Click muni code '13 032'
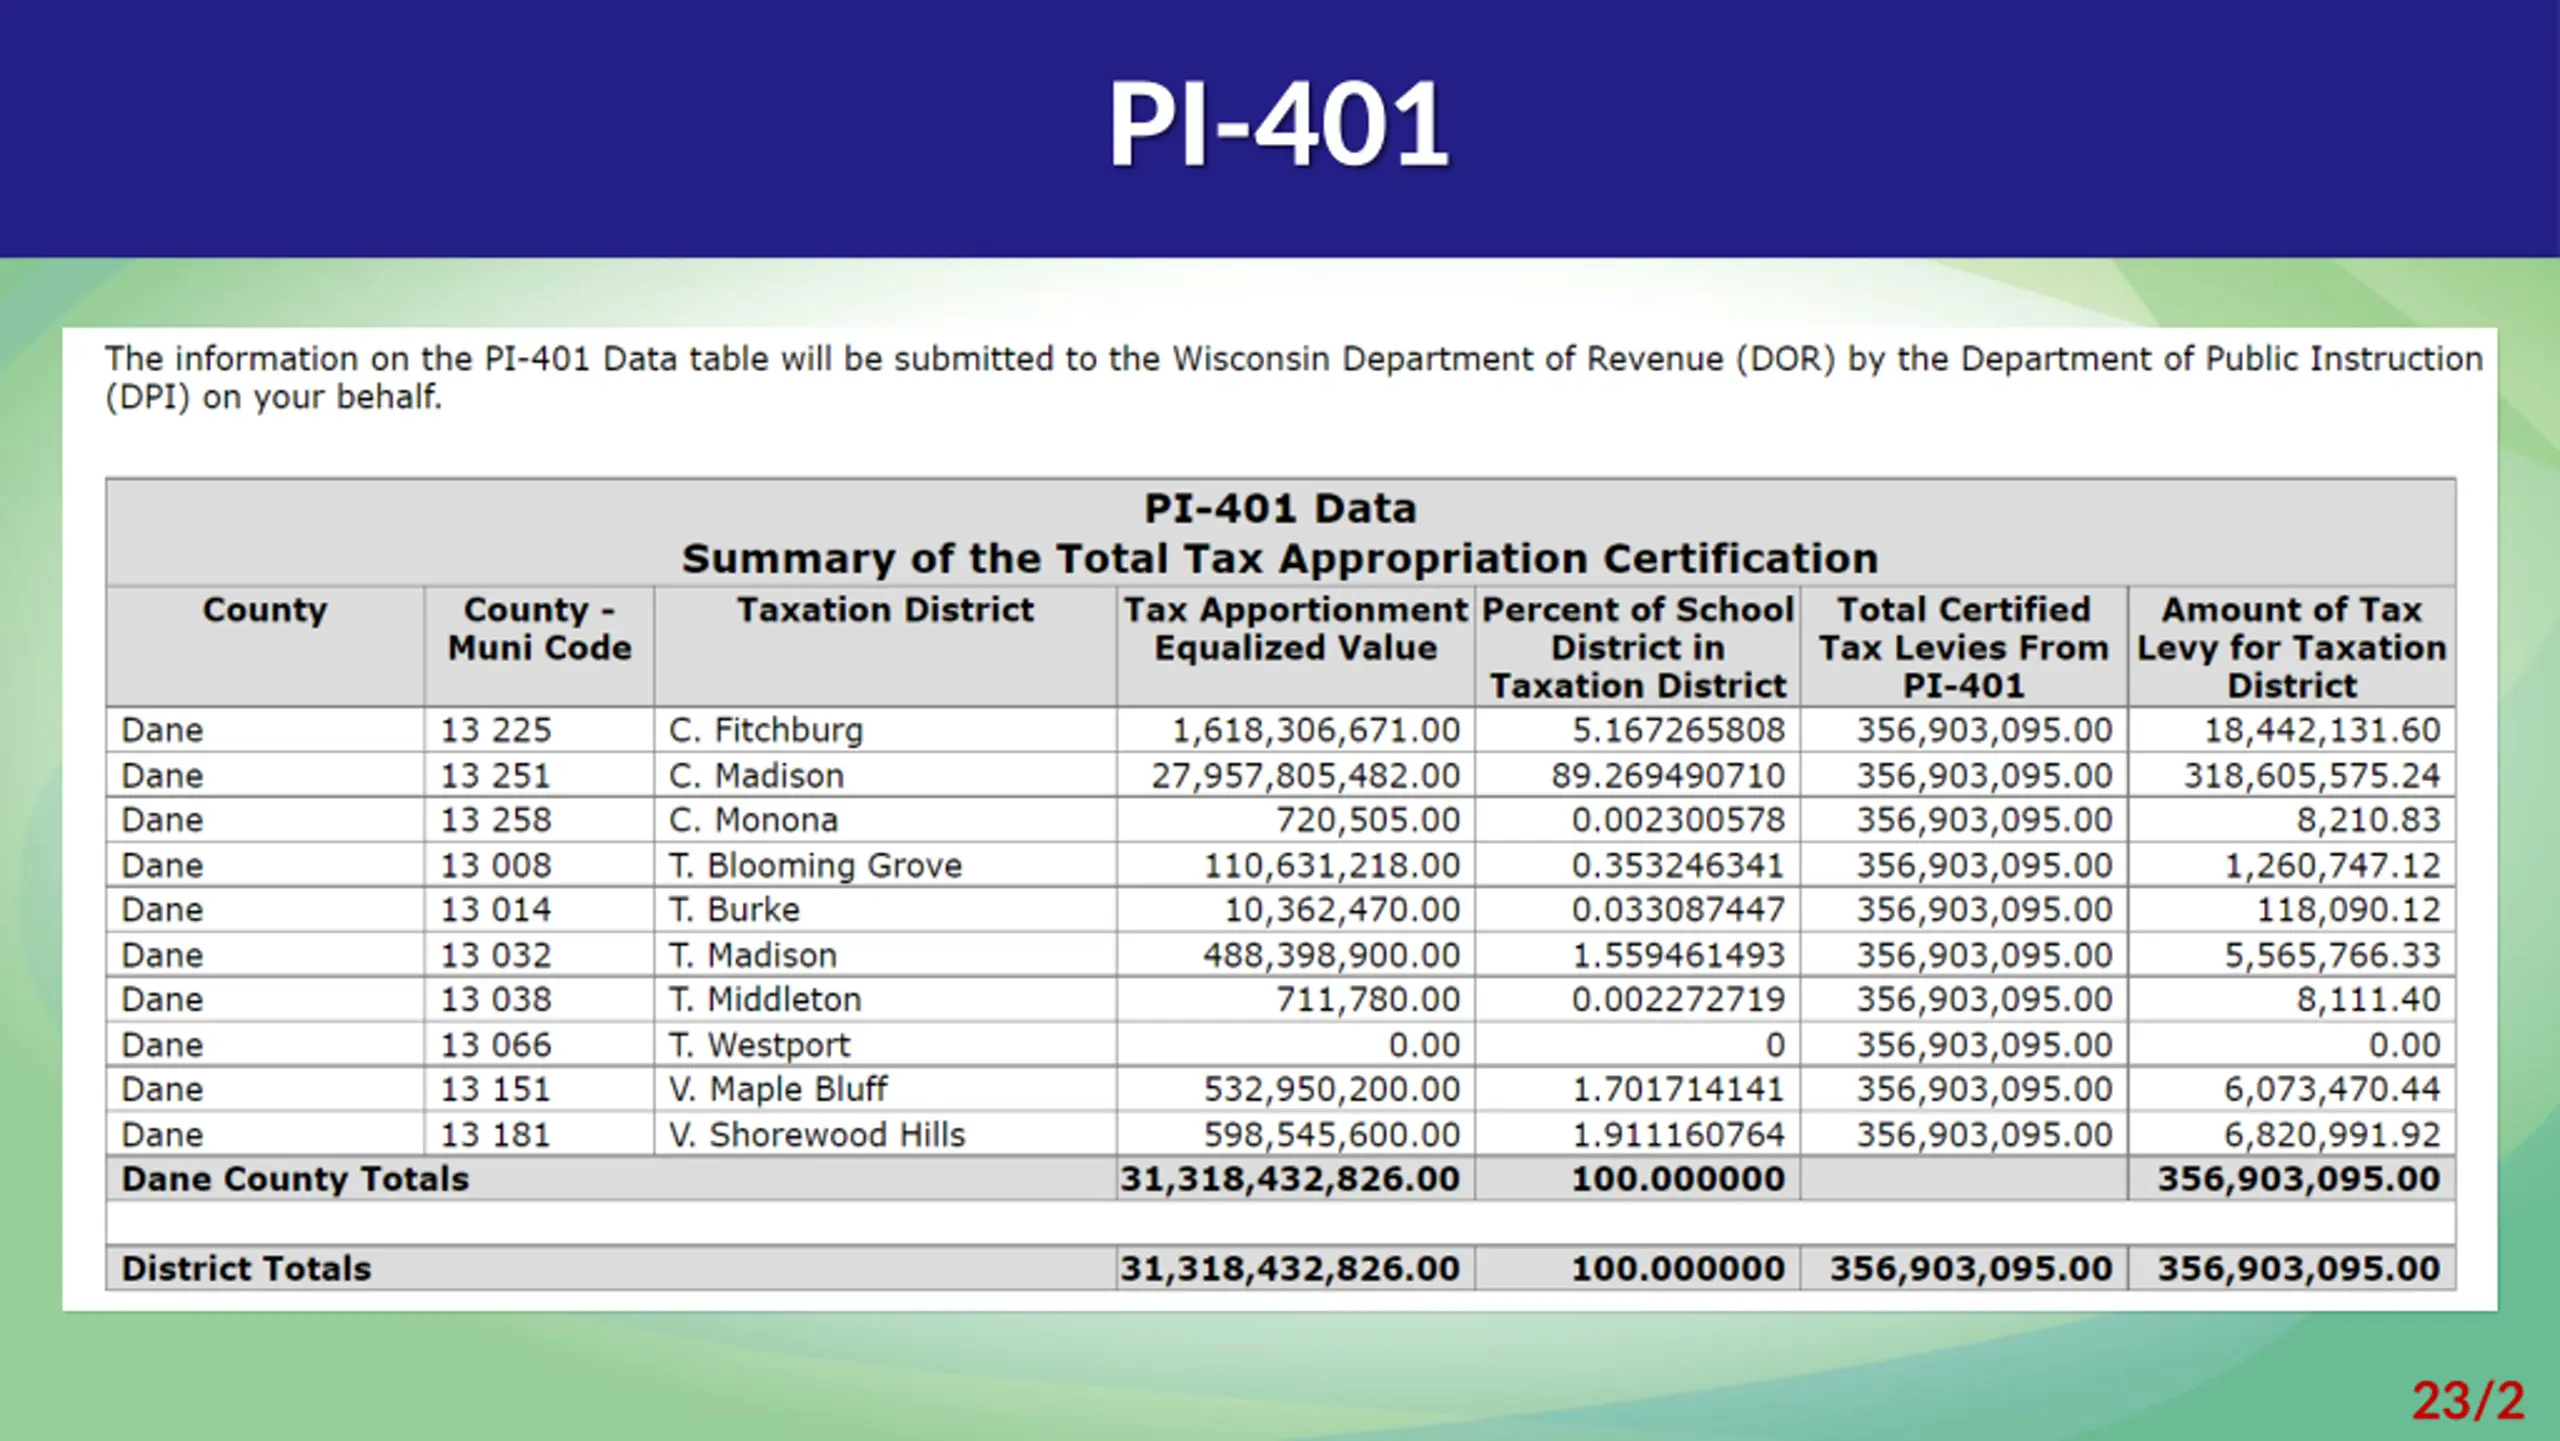This screenshot has height=1441, width=2560. click(x=496, y=955)
